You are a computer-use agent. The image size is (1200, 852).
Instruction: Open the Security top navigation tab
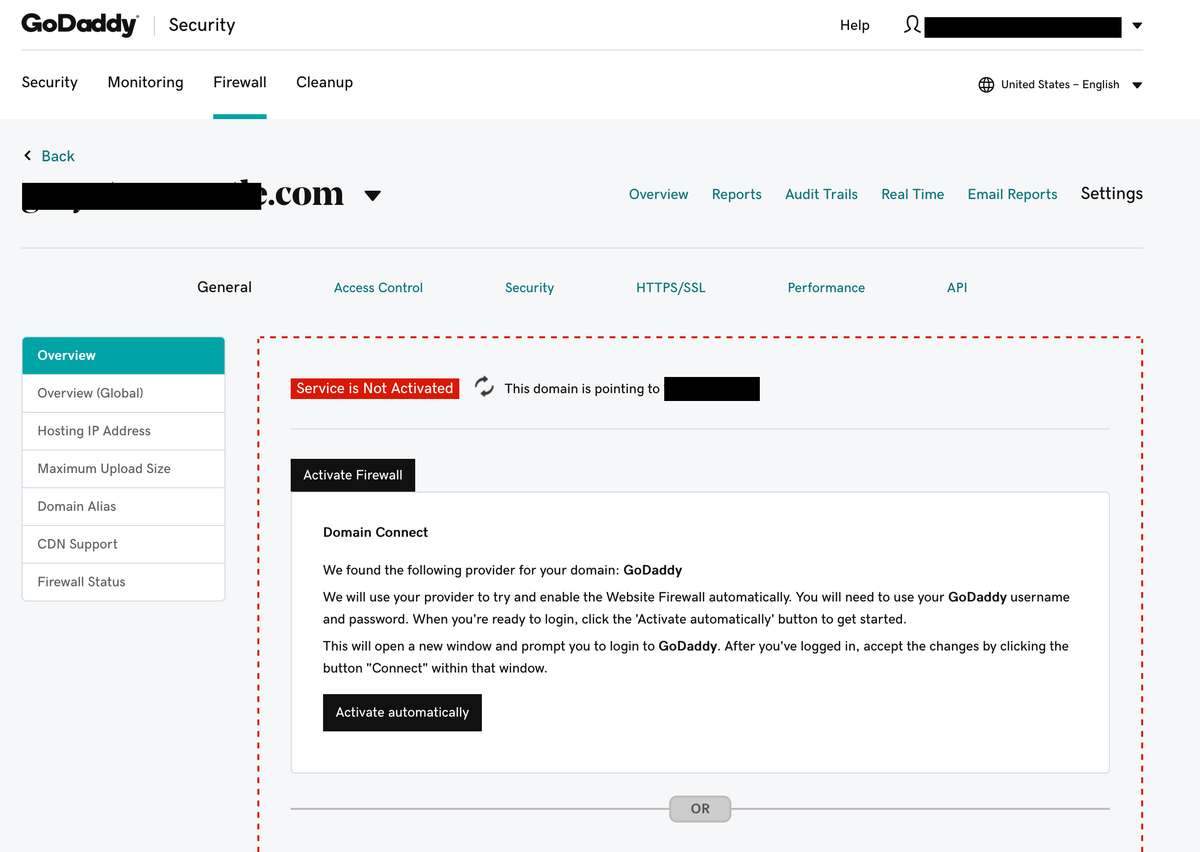click(49, 83)
